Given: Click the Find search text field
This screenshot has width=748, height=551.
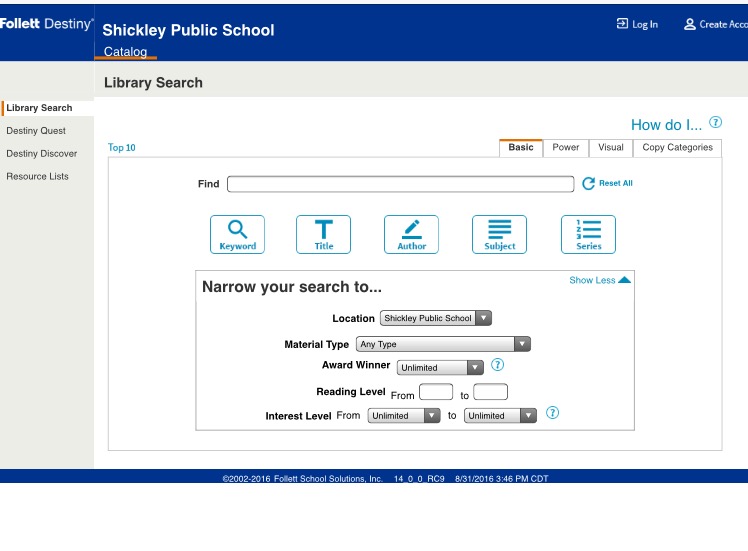Looking at the screenshot, I should click(400, 184).
